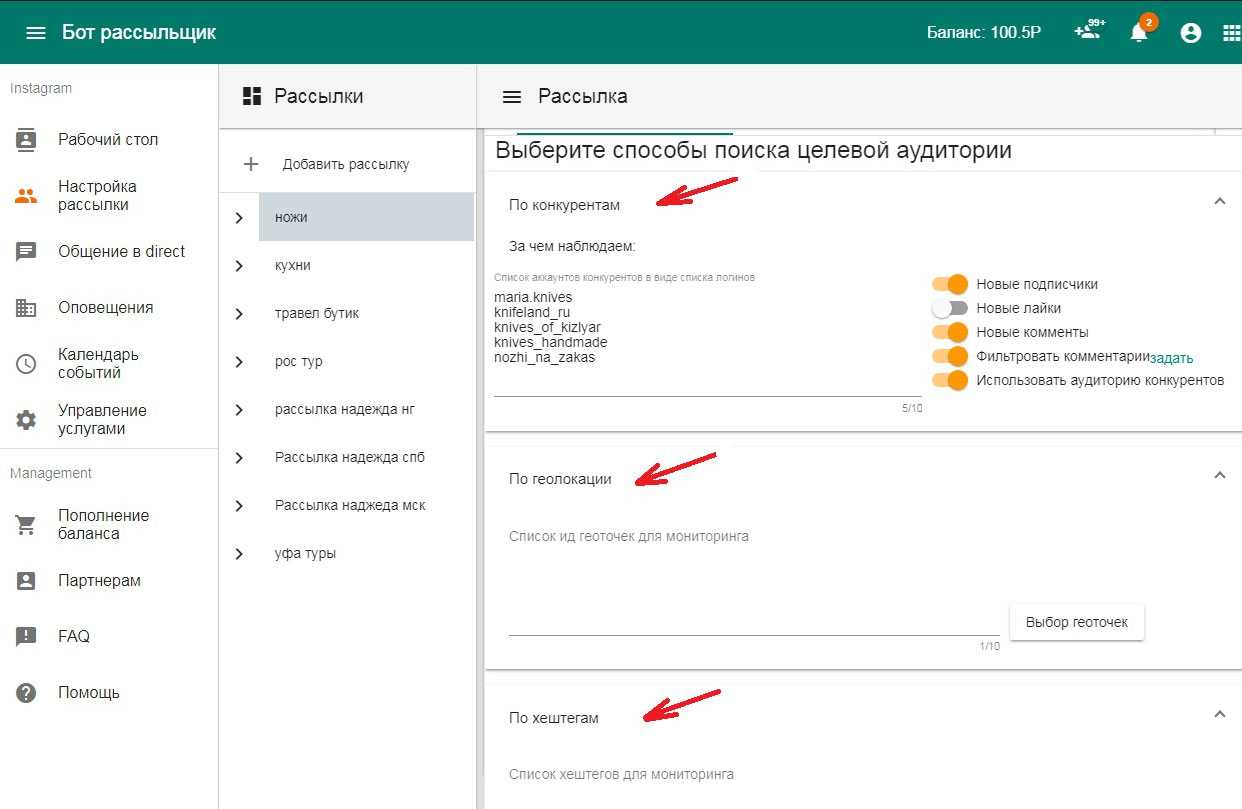Image resolution: width=1242 pixels, height=809 pixels.
Task: Click the add-users icon with 99+ badge
Action: point(1086,32)
